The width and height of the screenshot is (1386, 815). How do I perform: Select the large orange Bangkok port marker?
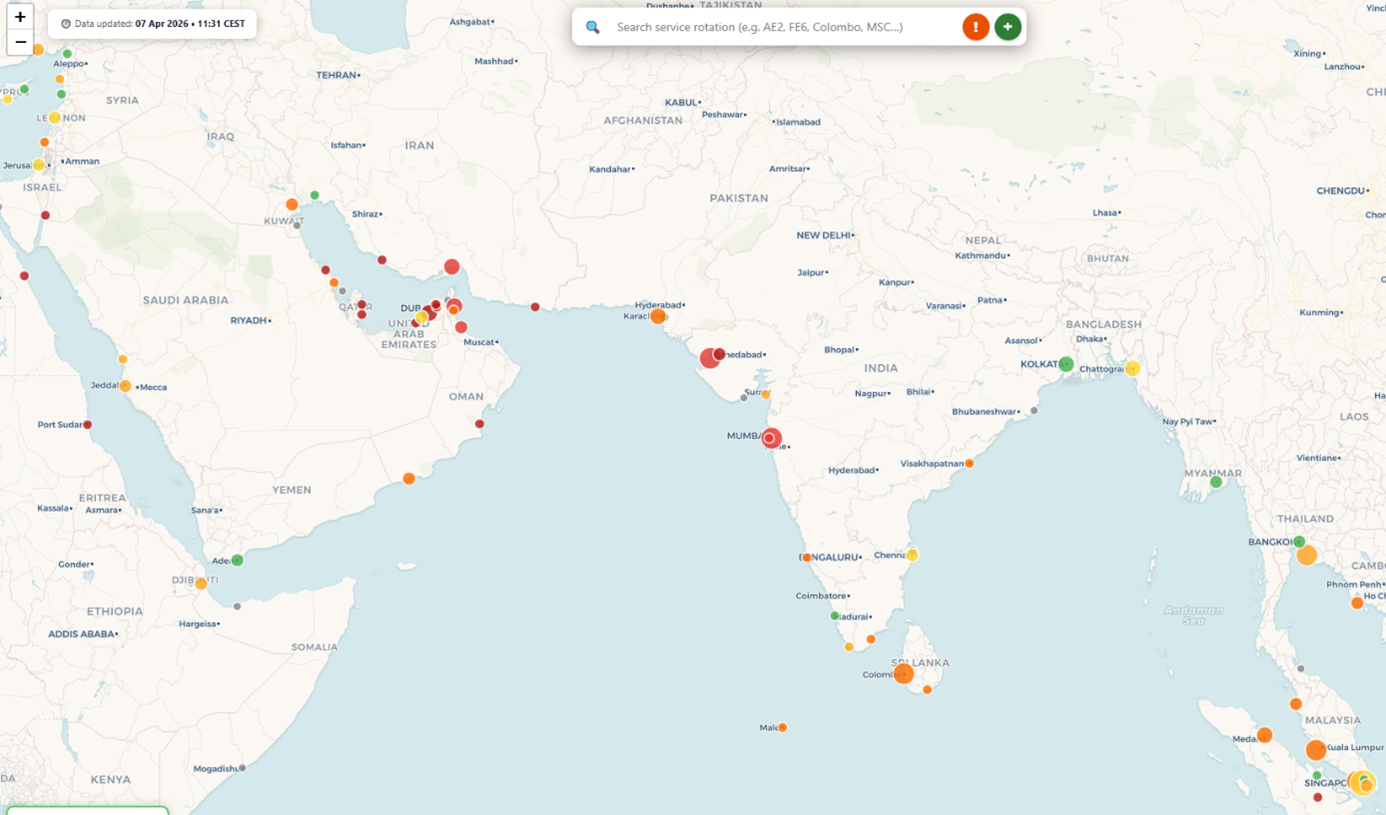click(x=1307, y=555)
